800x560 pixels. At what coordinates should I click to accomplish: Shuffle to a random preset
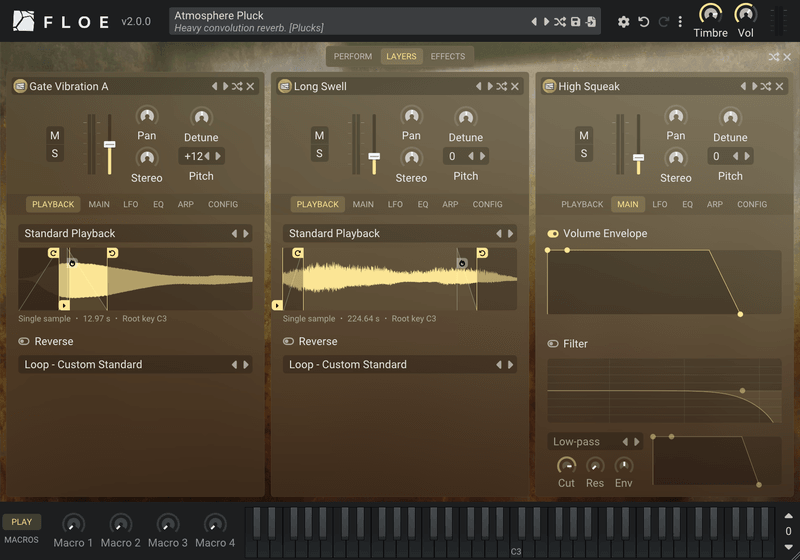click(560, 21)
